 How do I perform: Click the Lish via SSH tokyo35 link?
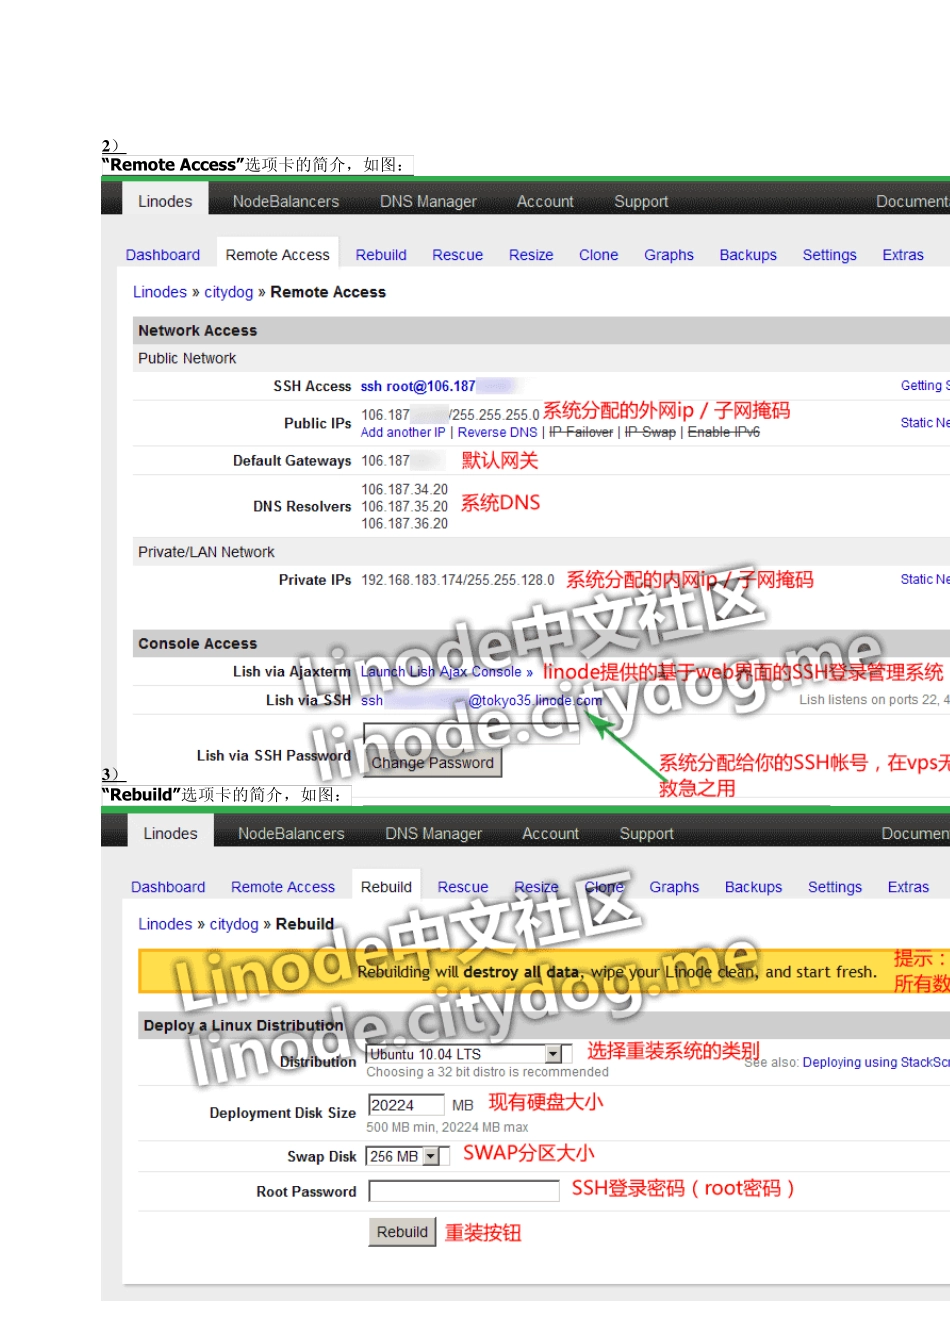pos(482,700)
